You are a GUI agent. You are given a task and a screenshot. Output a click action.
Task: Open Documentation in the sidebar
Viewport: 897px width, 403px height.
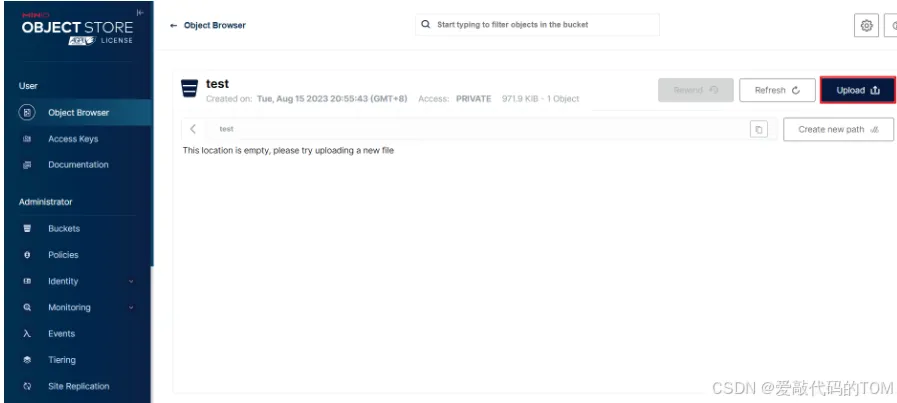(x=78, y=165)
